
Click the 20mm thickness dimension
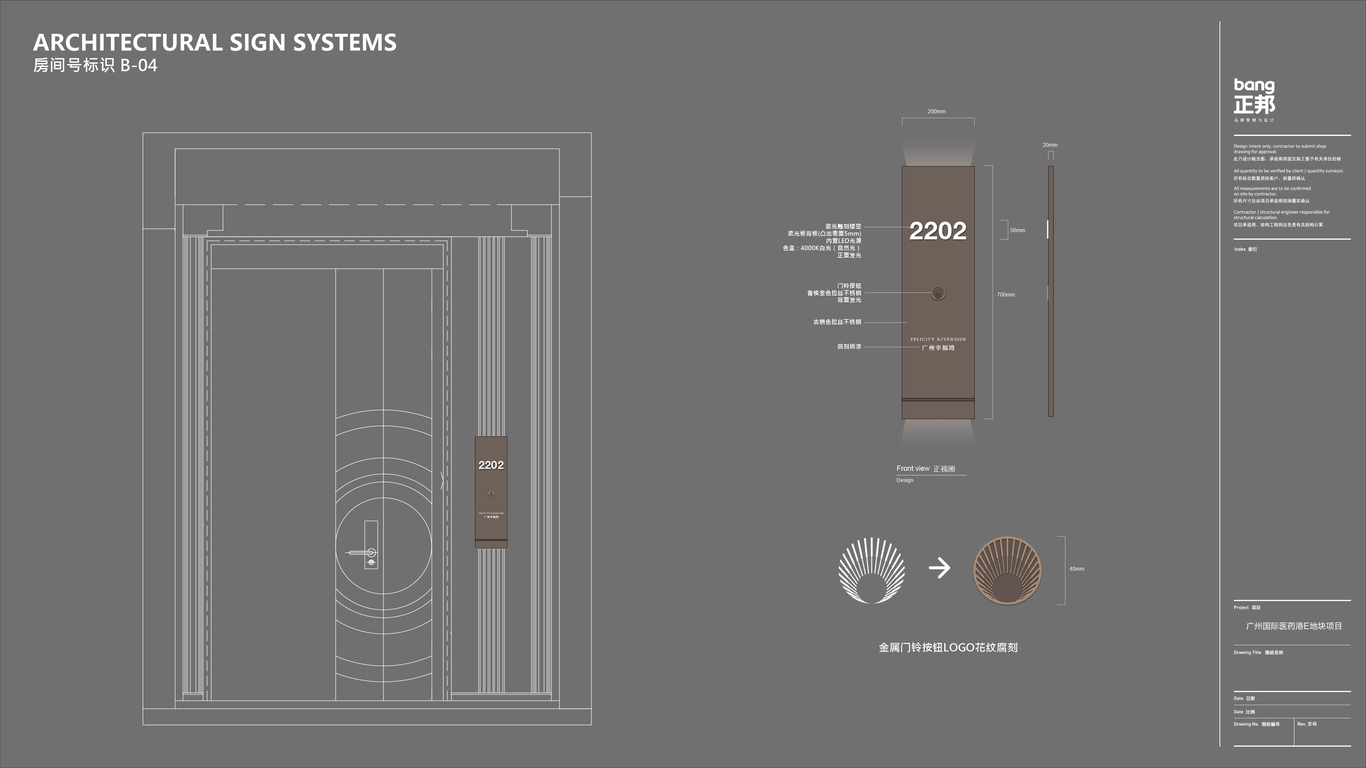point(1050,145)
